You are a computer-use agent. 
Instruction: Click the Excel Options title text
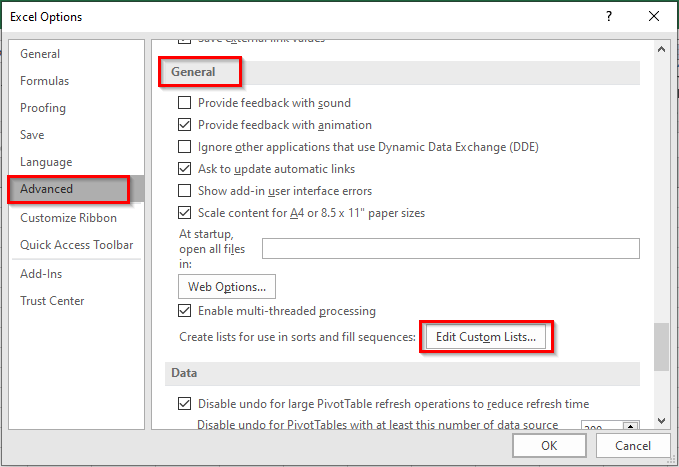(x=46, y=17)
